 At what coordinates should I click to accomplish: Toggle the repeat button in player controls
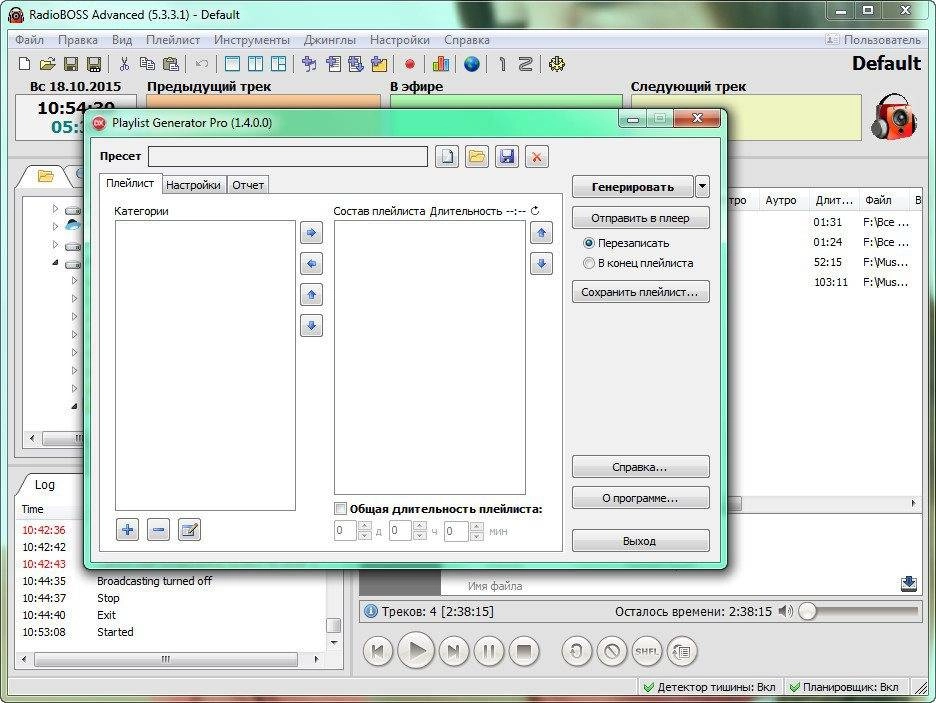click(x=576, y=651)
